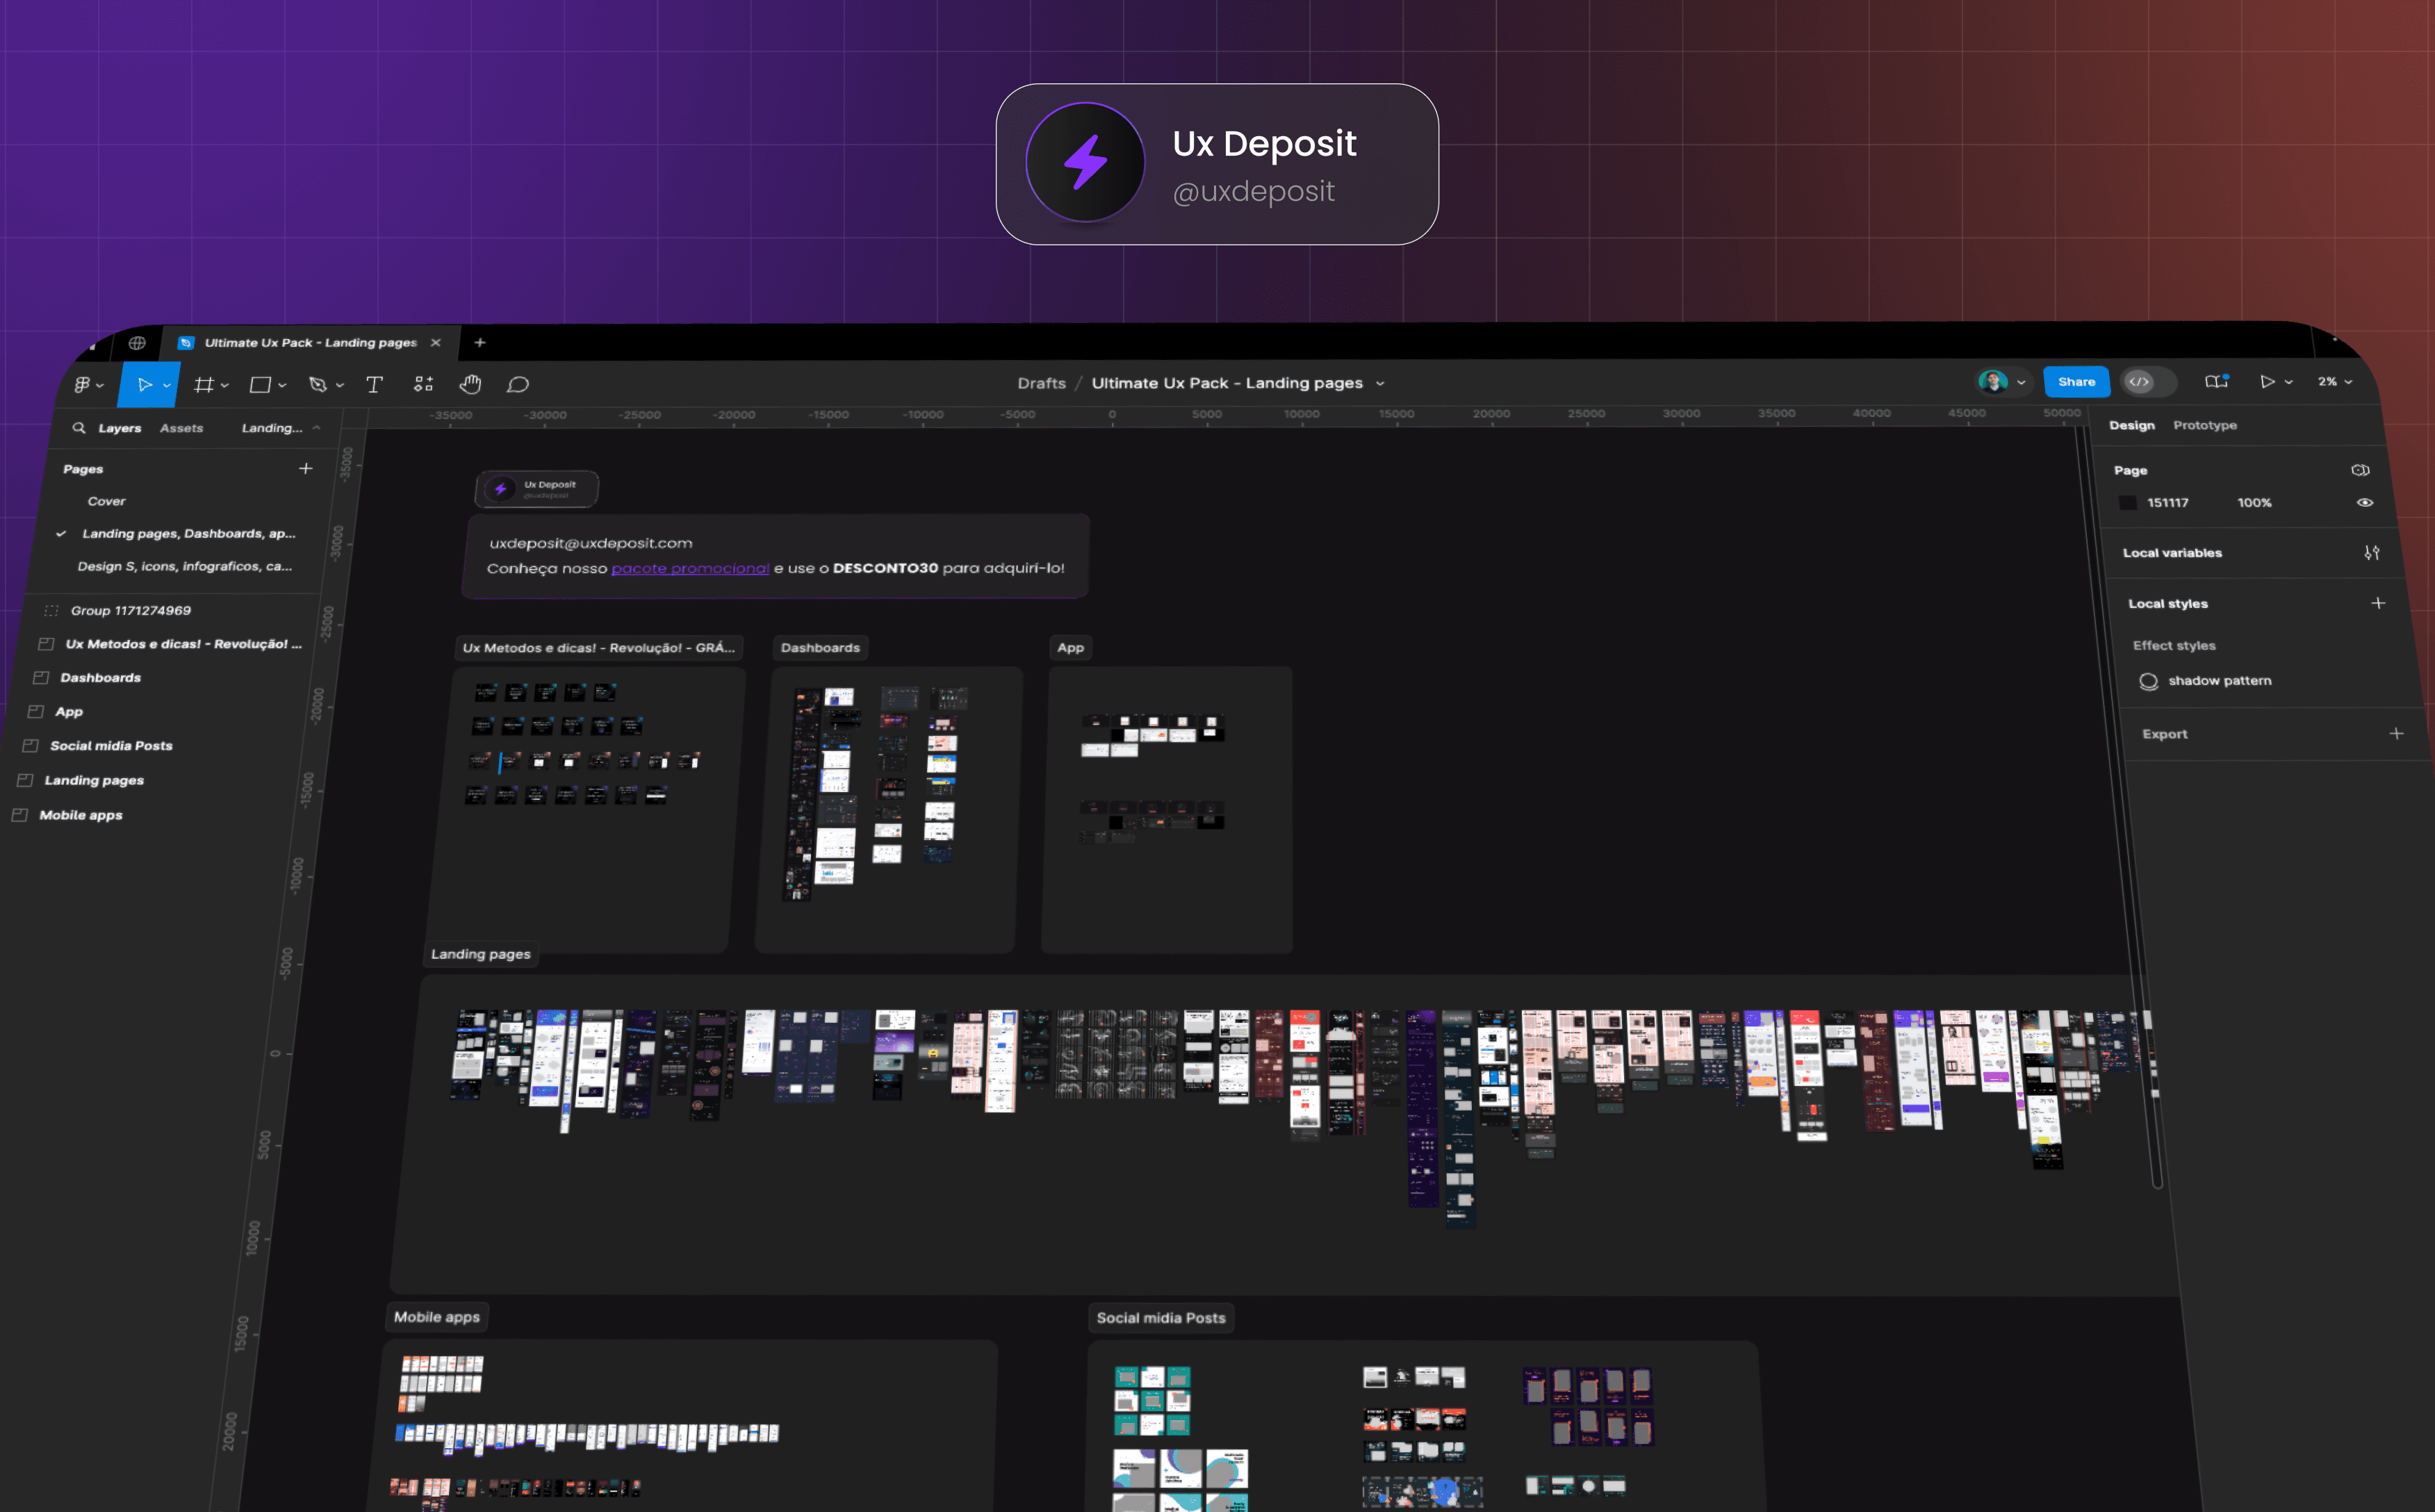The height and width of the screenshot is (1512, 2435).
Task: Select the shadow pattern effect style
Action: point(2218,681)
